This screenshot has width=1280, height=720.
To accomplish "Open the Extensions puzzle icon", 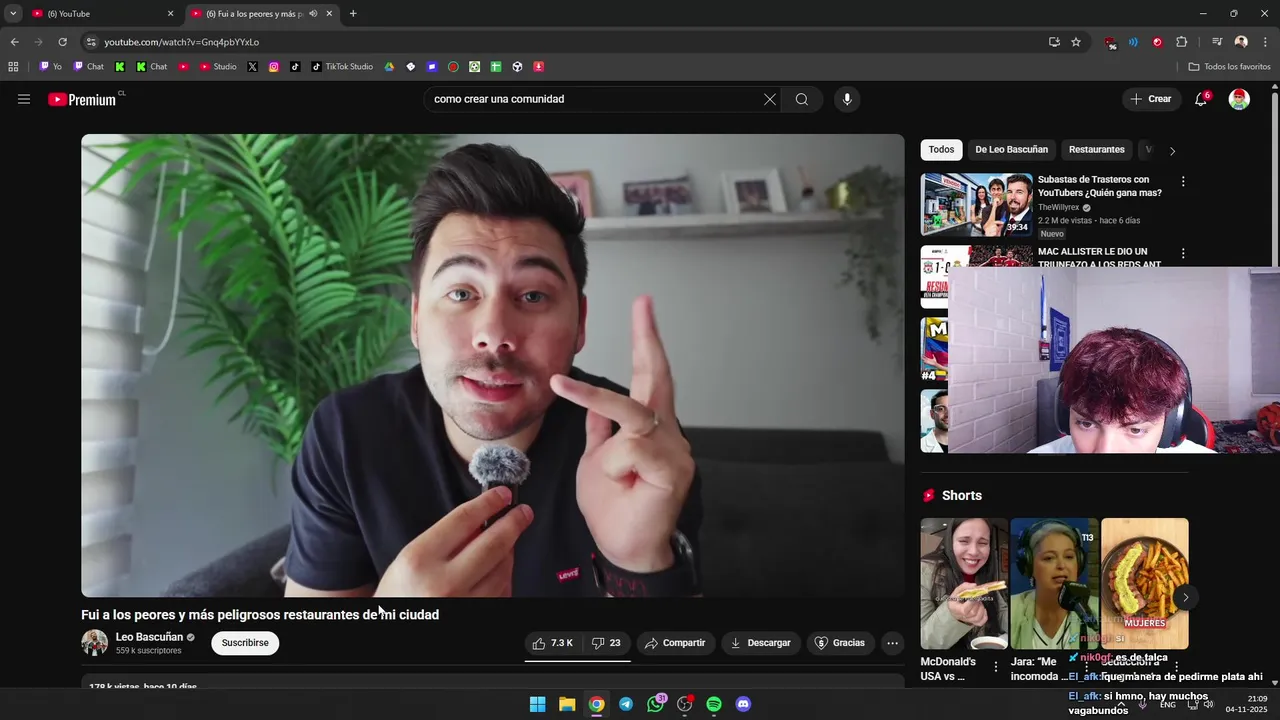I will [x=1181, y=42].
